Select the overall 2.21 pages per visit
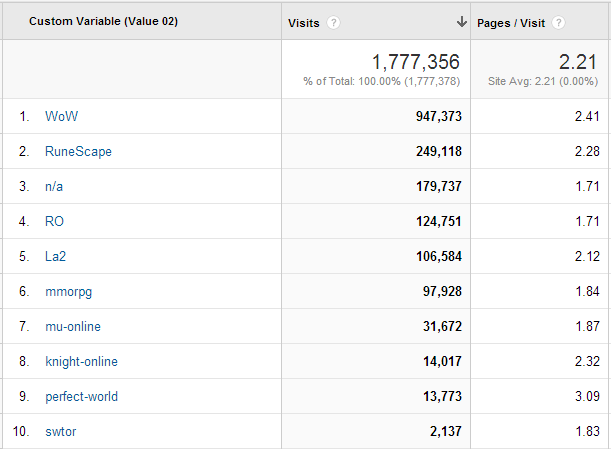 pos(578,62)
